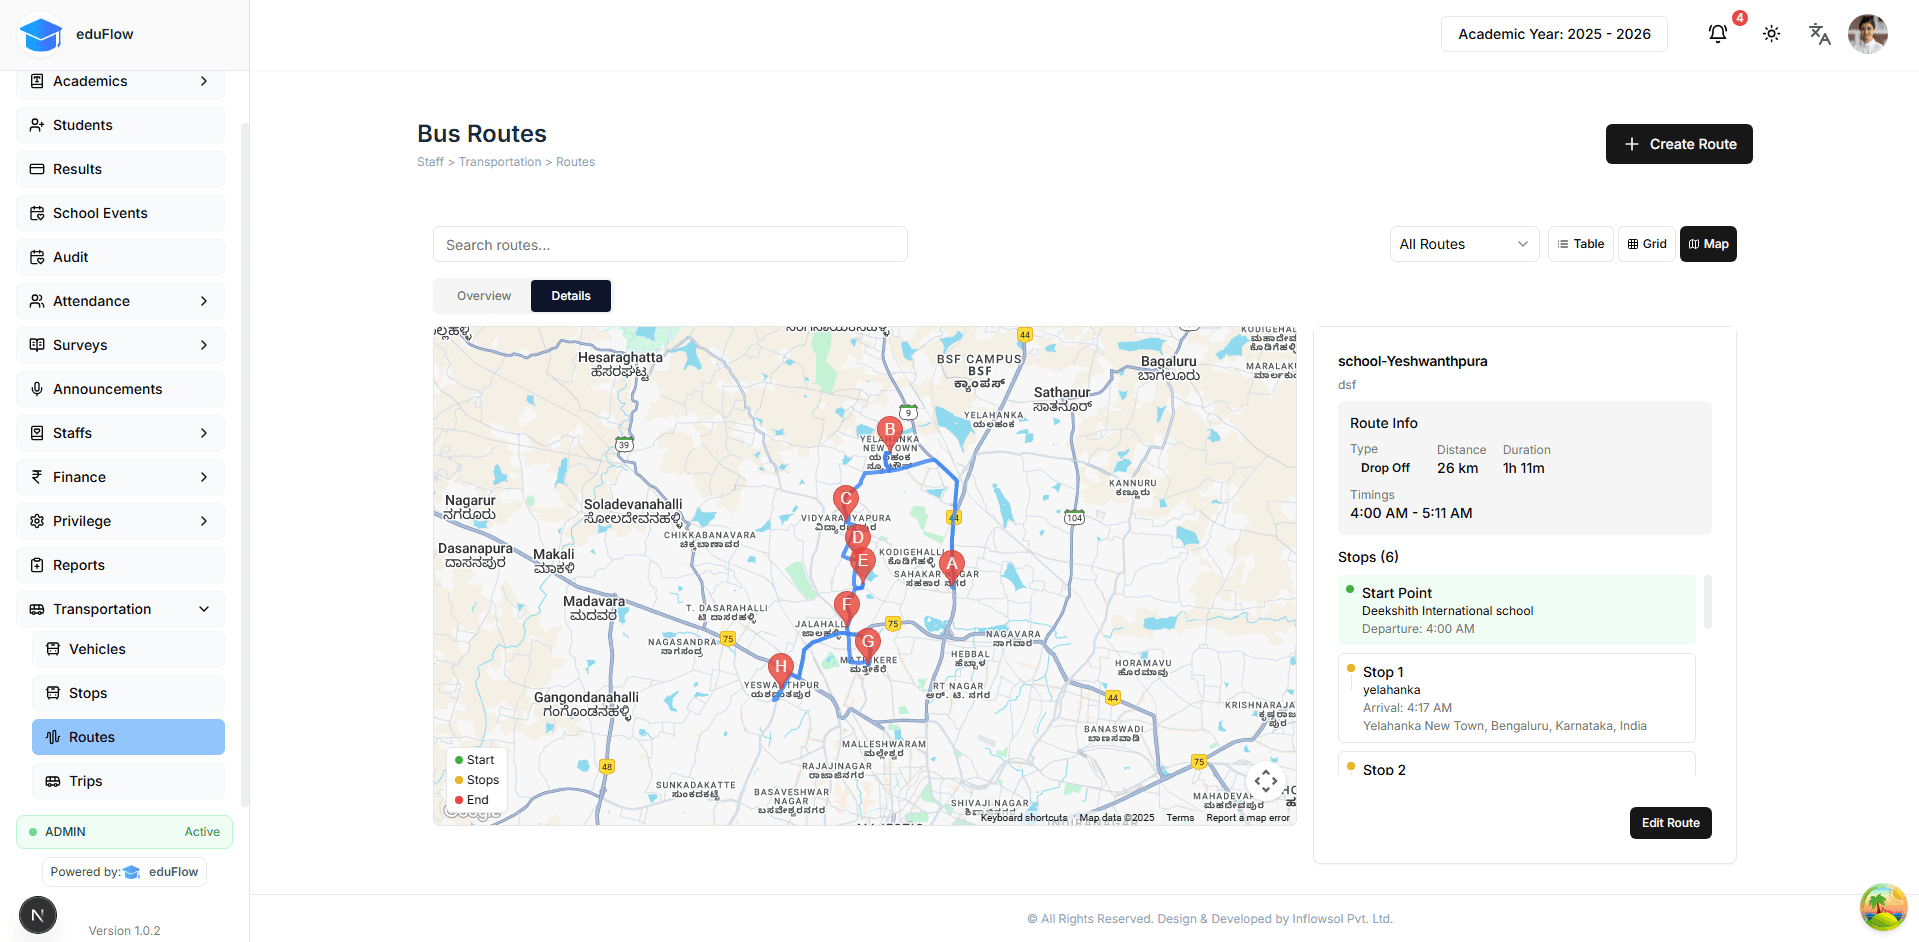Switch to Grid view

tap(1646, 244)
